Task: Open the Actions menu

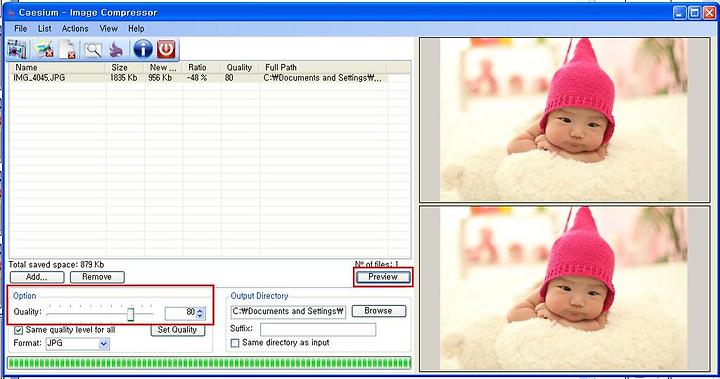Action: pos(75,28)
